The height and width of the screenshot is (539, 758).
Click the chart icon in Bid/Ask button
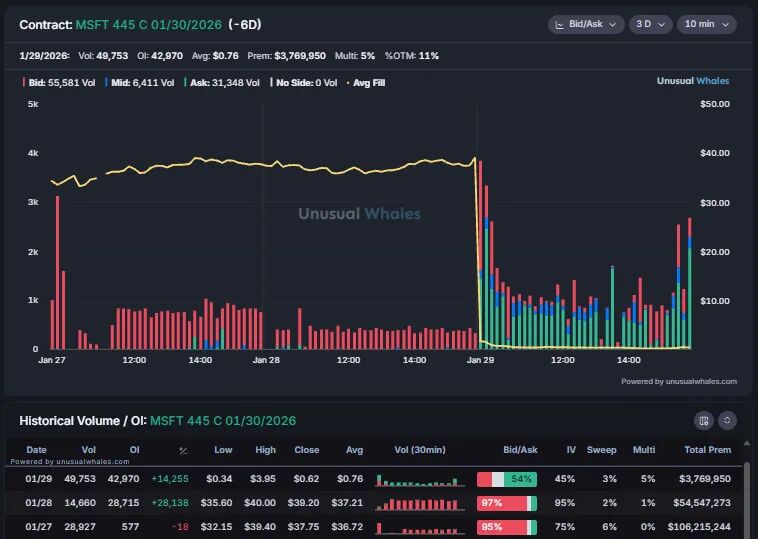click(x=559, y=25)
